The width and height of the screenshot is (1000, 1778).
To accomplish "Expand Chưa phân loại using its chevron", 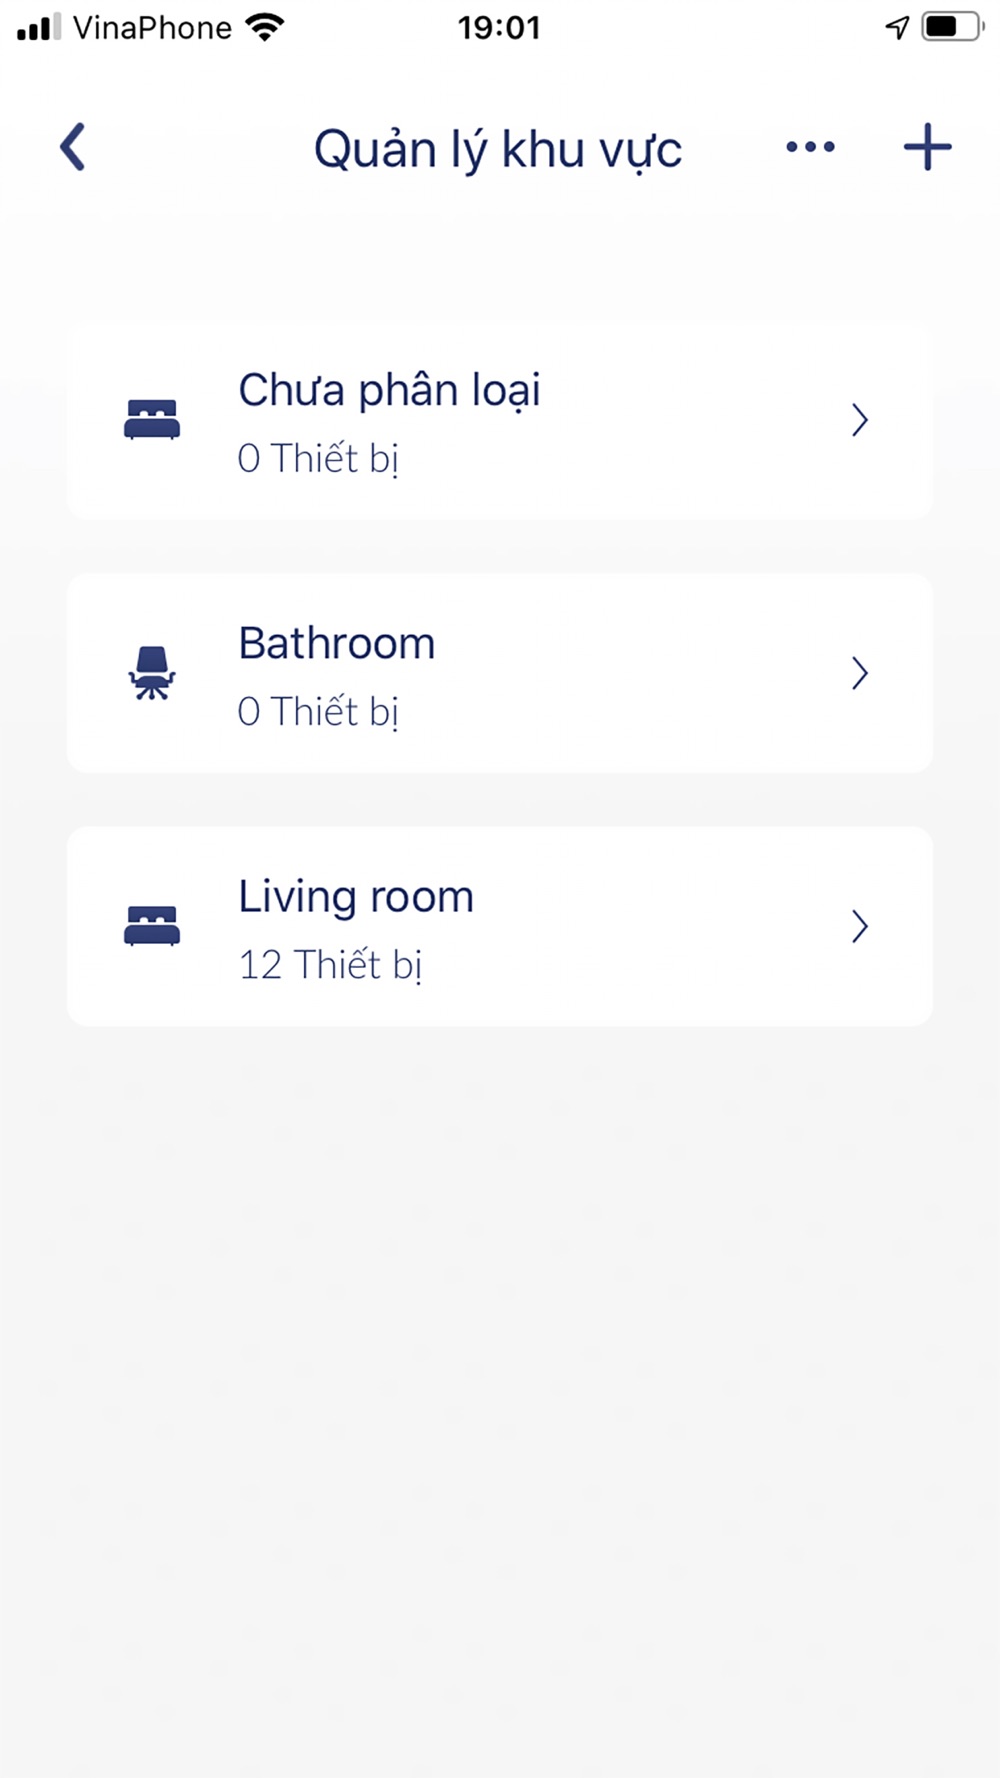I will 859,420.
